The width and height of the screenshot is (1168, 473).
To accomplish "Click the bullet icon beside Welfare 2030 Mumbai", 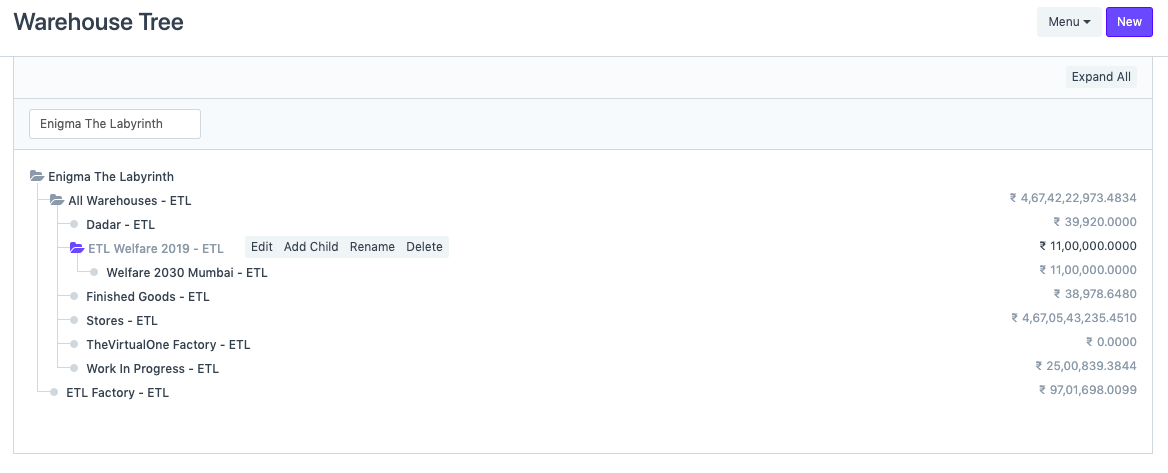I will (x=94, y=272).
